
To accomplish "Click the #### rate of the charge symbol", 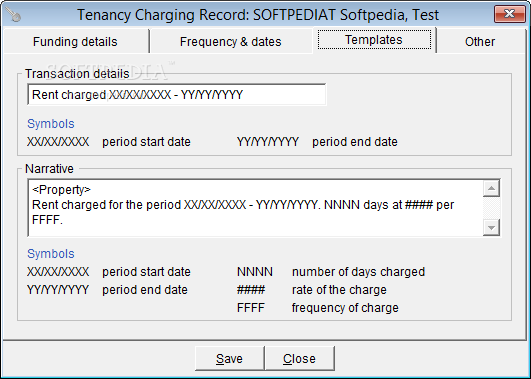I will click(x=251, y=290).
